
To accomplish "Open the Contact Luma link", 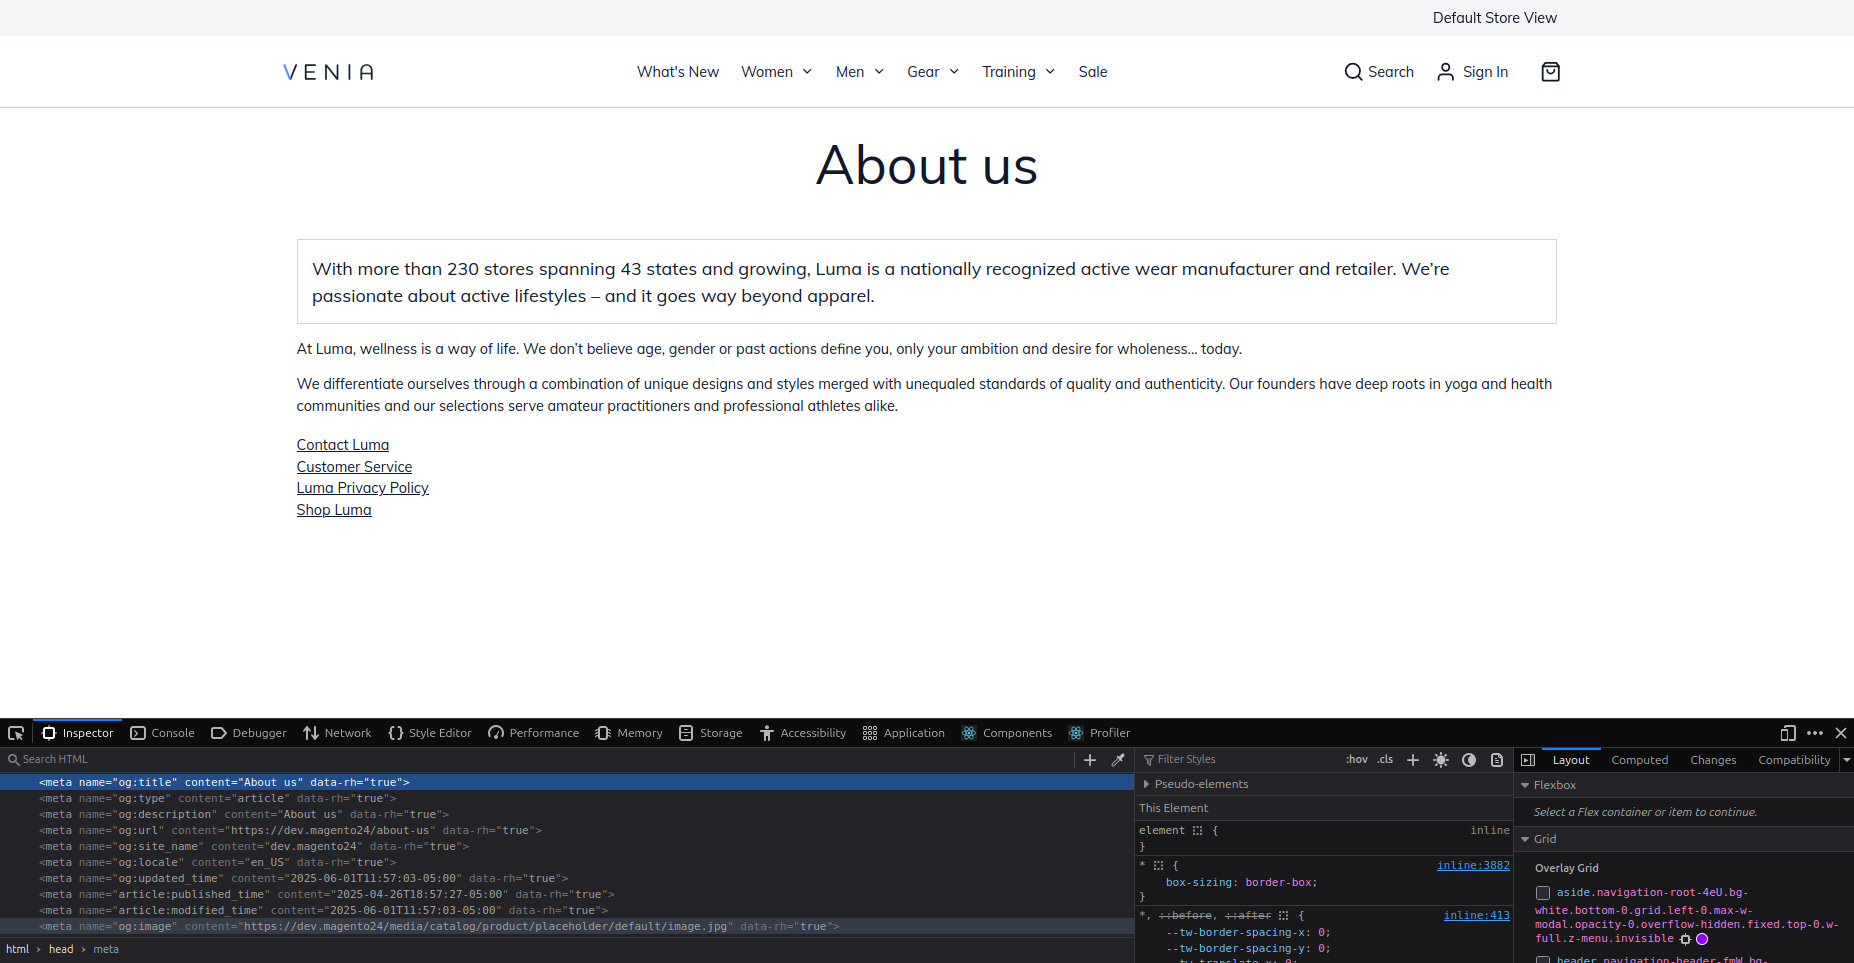I will pos(343,445).
